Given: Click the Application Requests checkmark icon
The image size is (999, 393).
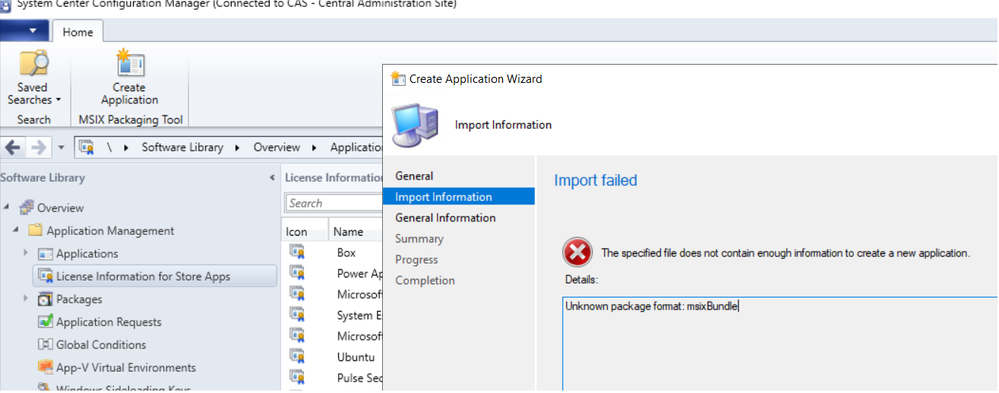Looking at the screenshot, I should coord(45,322).
